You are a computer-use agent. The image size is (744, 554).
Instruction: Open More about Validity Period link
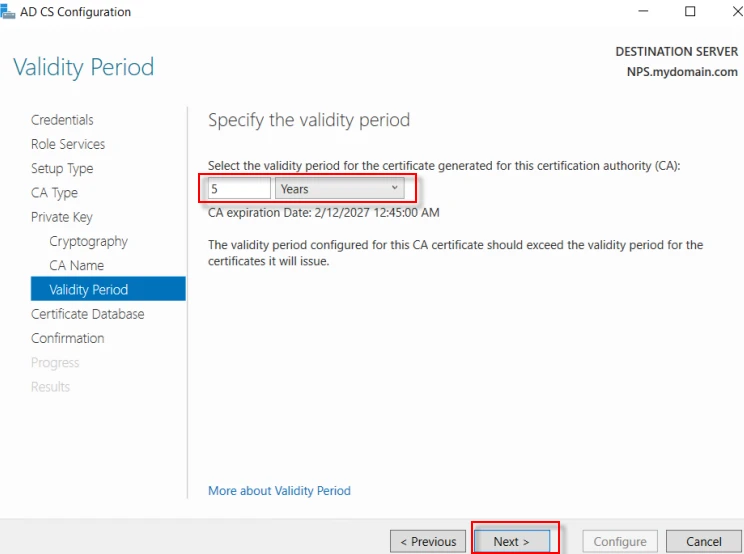[x=279, y=491]
